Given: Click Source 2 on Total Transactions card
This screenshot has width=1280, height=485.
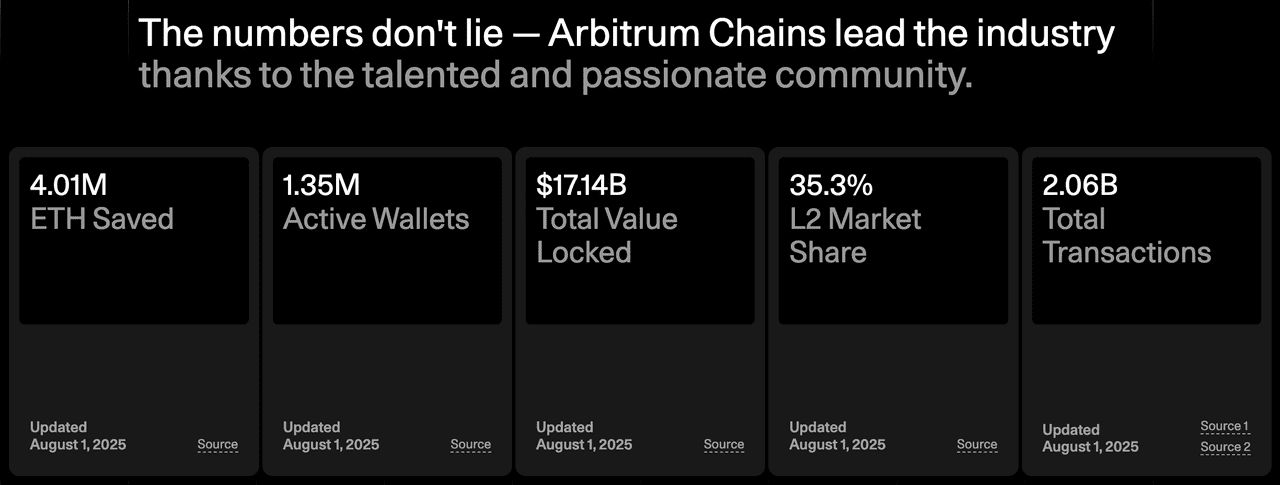Looking at the screenshot, I should [1225, 448].
